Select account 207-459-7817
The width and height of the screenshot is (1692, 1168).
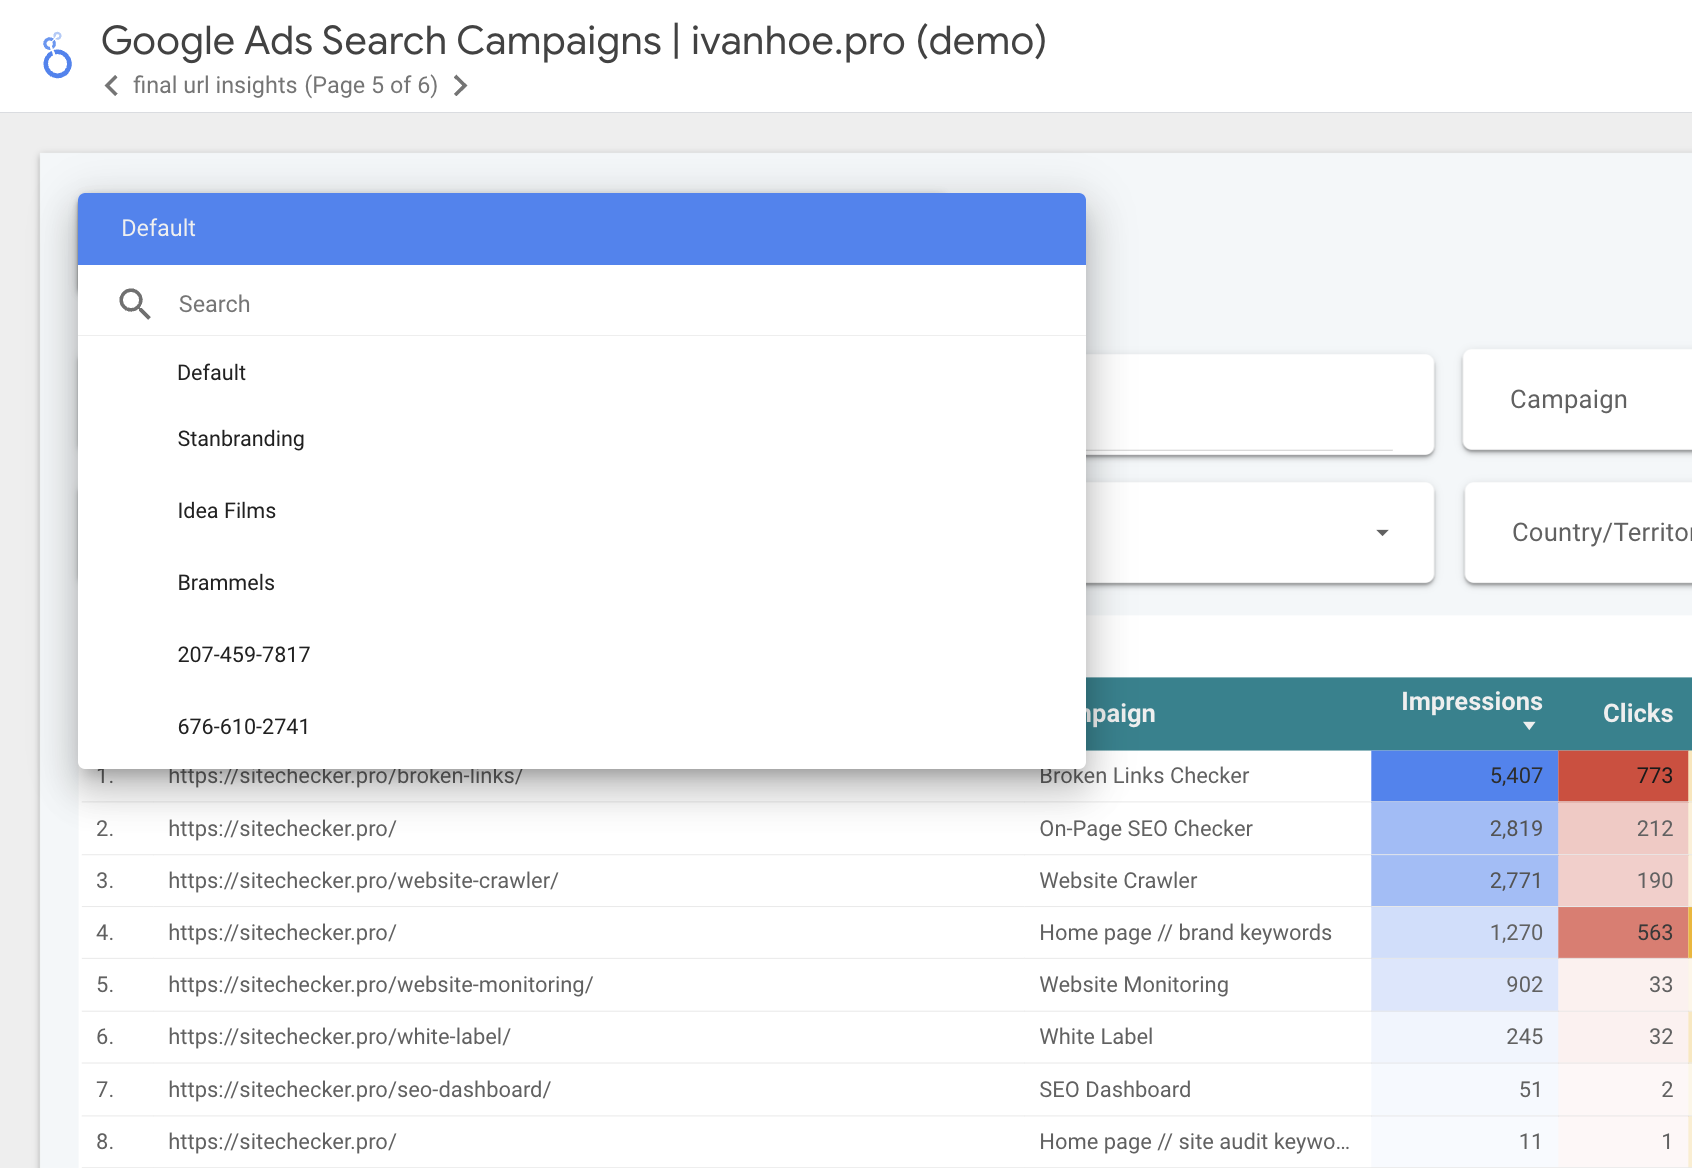coord(243,655)
